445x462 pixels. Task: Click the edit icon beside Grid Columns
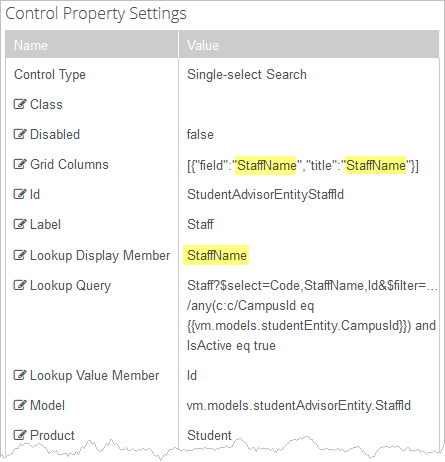tap(20, 164)
